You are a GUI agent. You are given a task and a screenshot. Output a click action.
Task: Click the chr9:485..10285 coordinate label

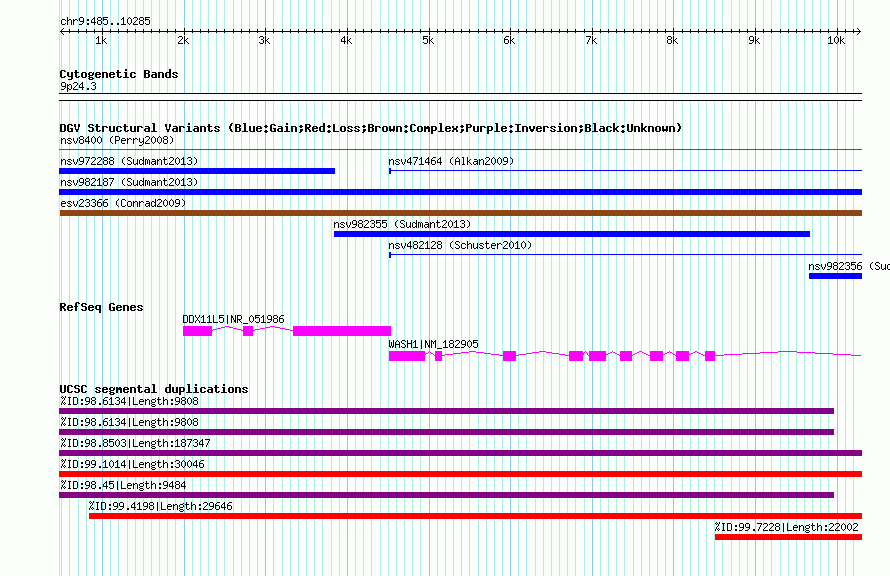[x=106, y=21]
